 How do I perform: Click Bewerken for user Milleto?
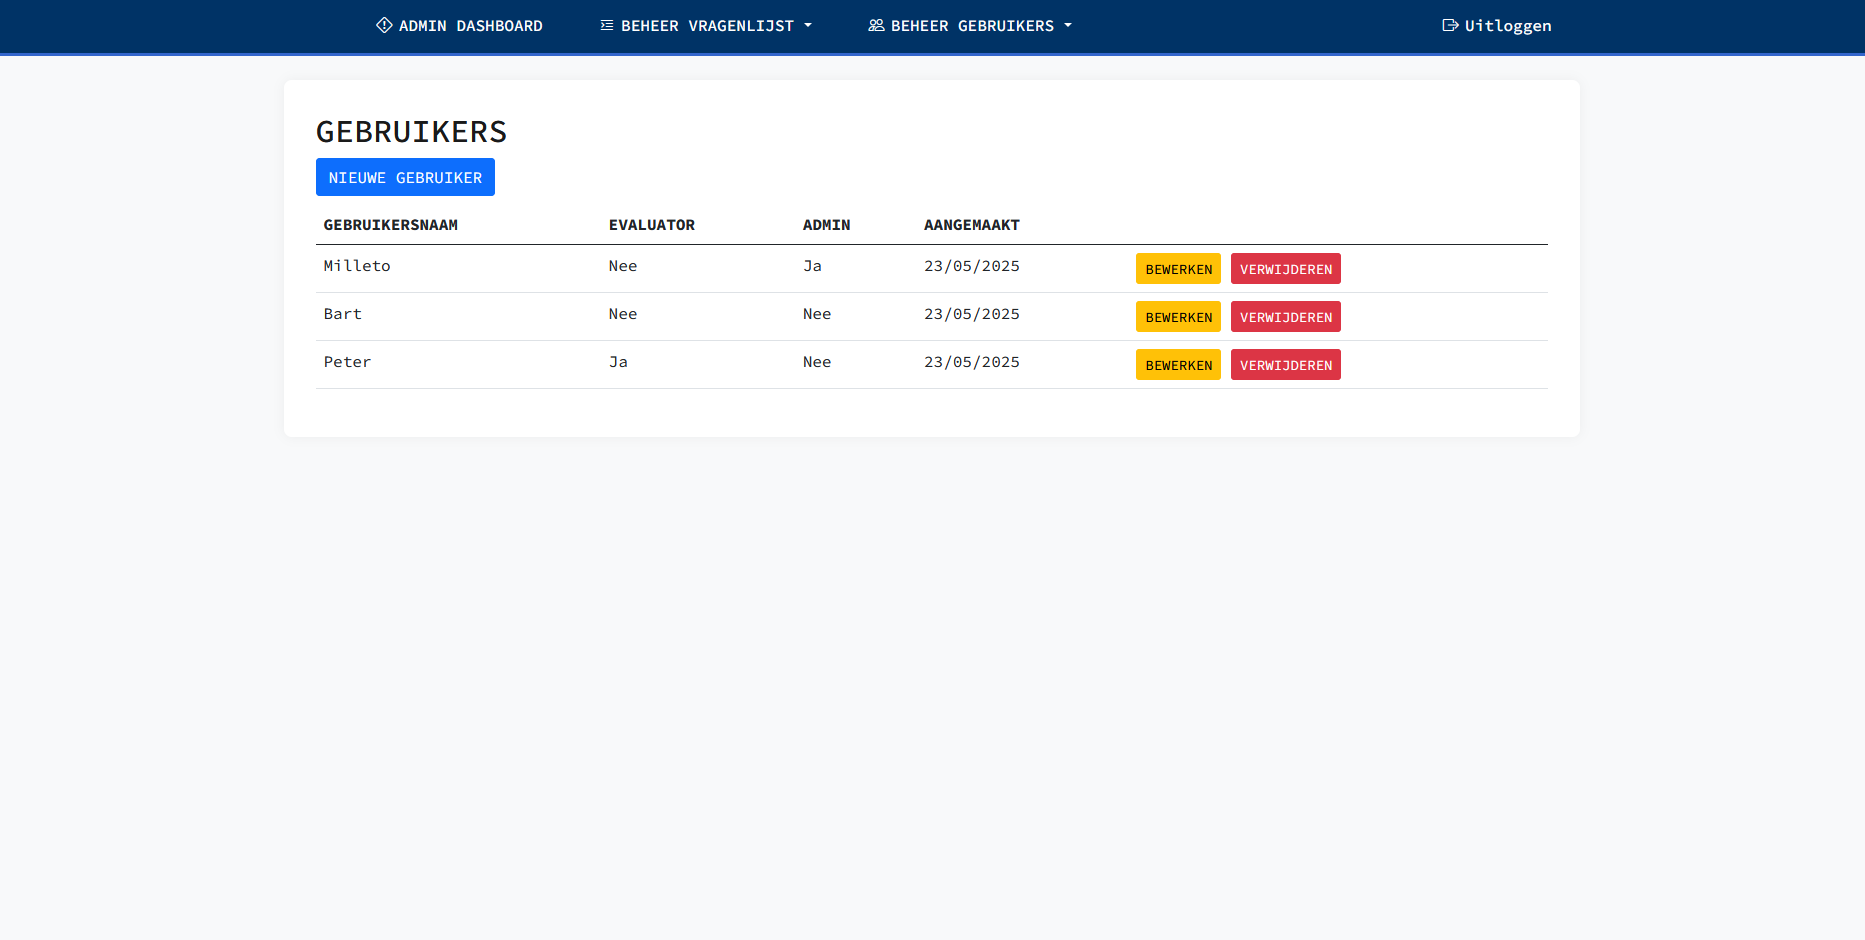pyautogui.click(x=1178, y=268)
